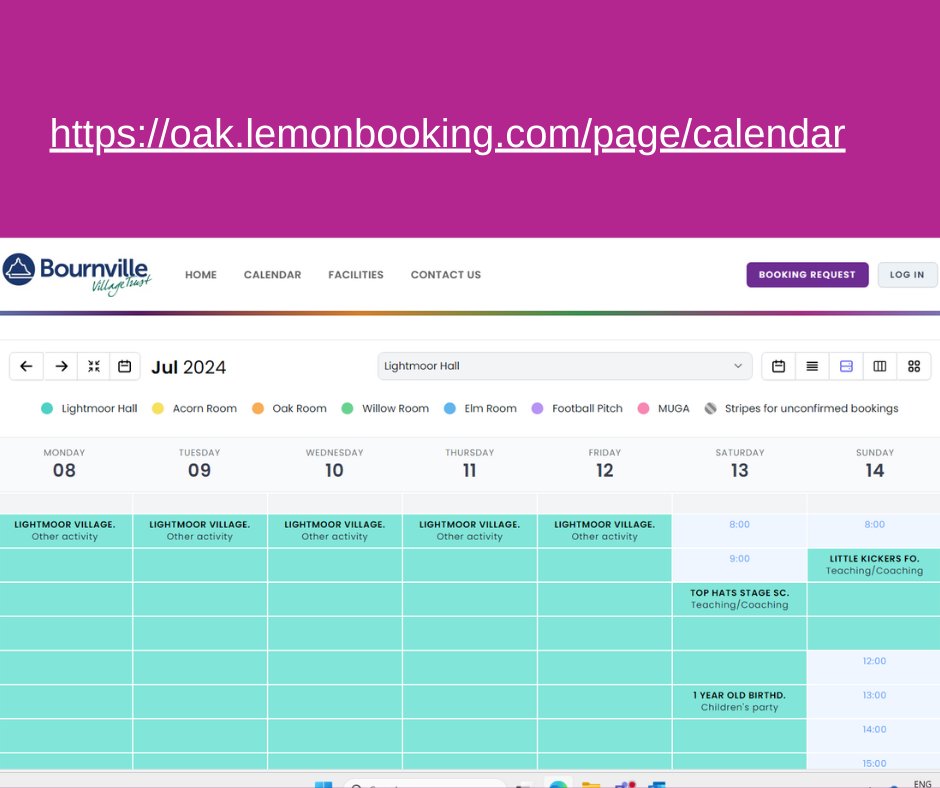Select the grid tiles view icon

[x=914, y=366]
